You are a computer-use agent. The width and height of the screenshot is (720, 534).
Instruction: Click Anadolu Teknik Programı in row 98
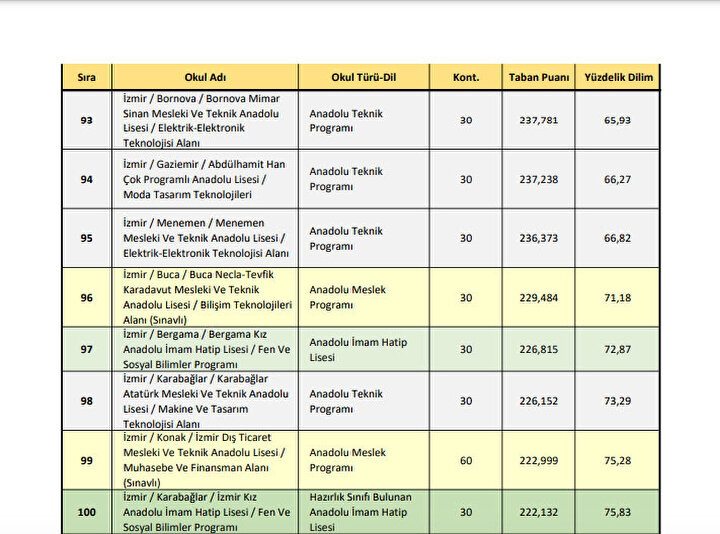pos(346,401)
